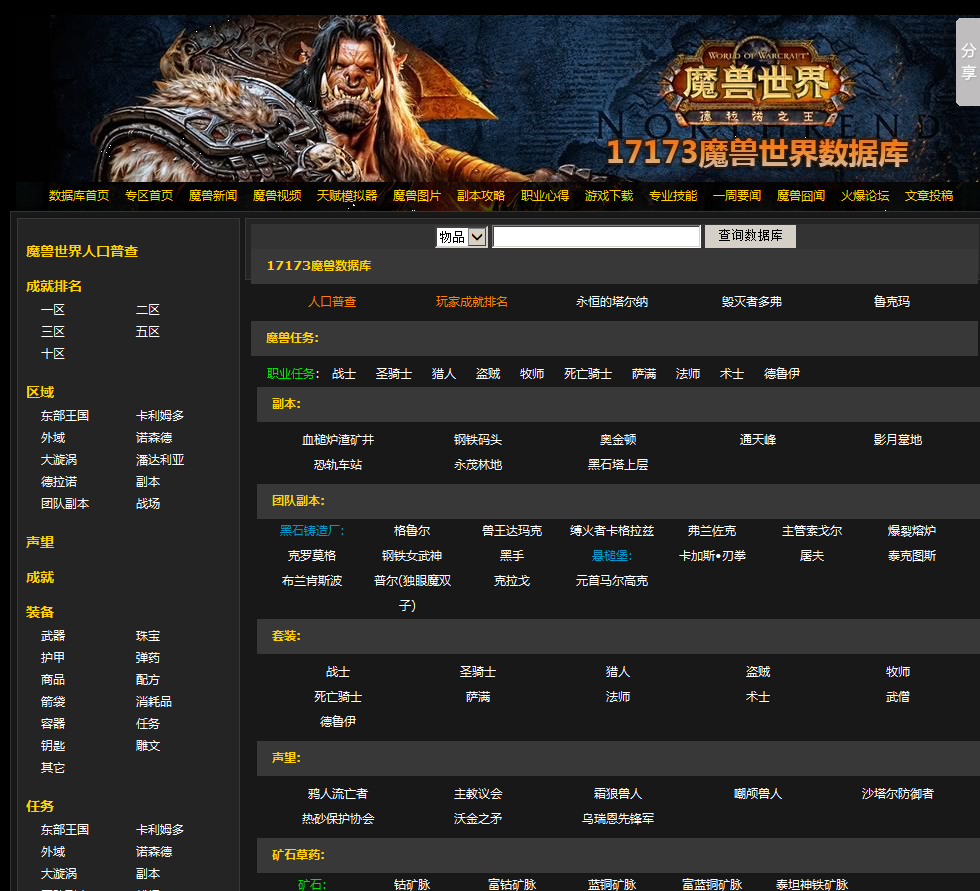Open 鸦人流亡者 reputation link
Viewport: 980px width, 891px height.
click(338, 794)
